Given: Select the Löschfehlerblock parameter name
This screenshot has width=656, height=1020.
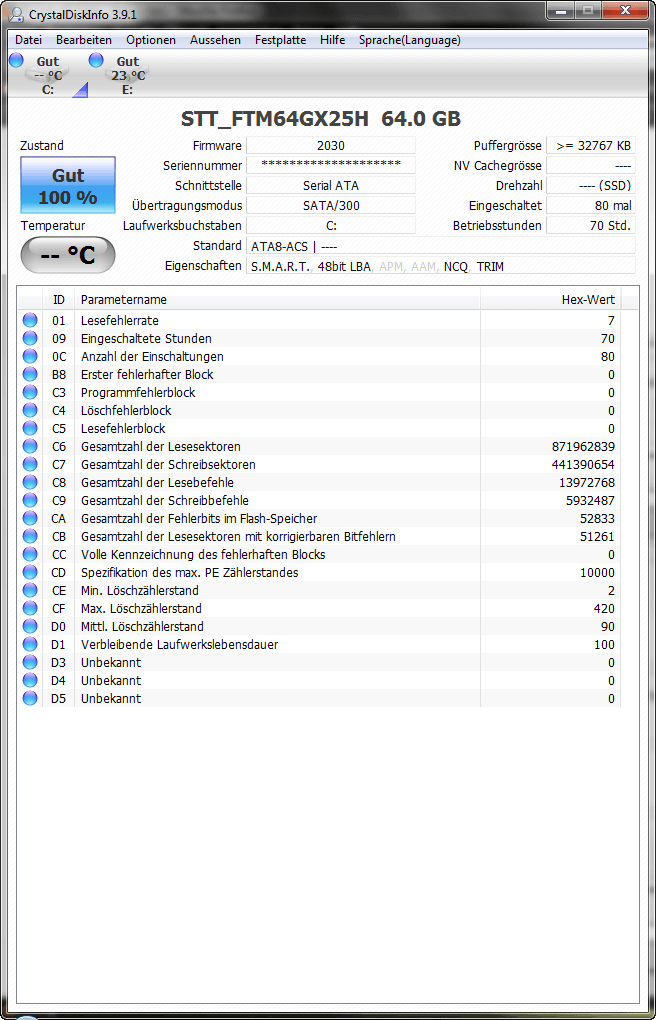Looking at the screenshot, I should coord(126,410).
